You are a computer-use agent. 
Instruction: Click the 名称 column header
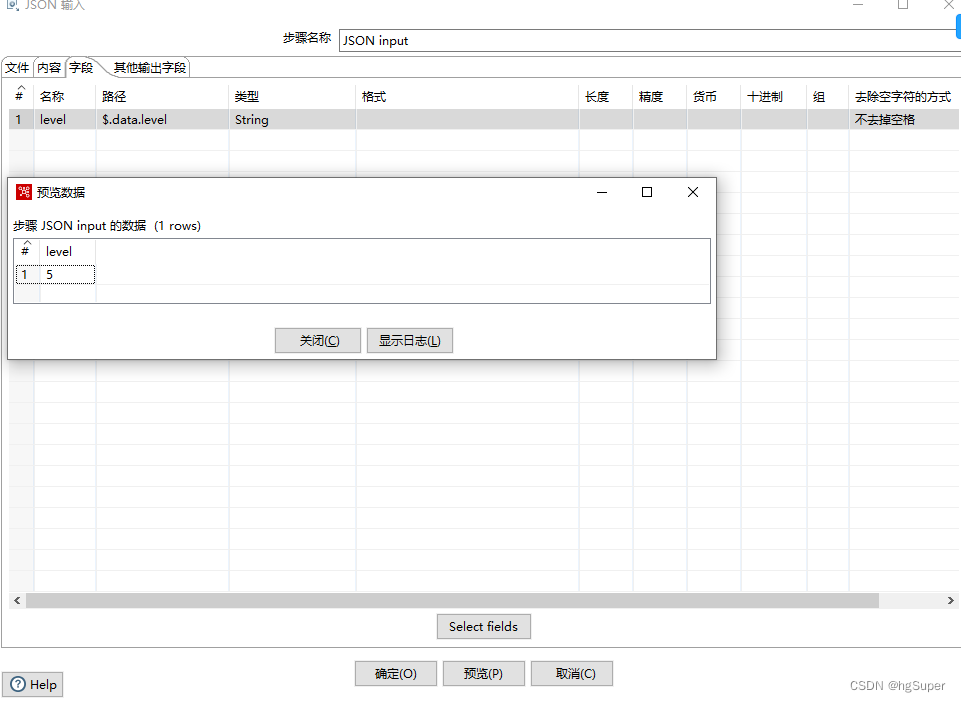coord(53,95)
